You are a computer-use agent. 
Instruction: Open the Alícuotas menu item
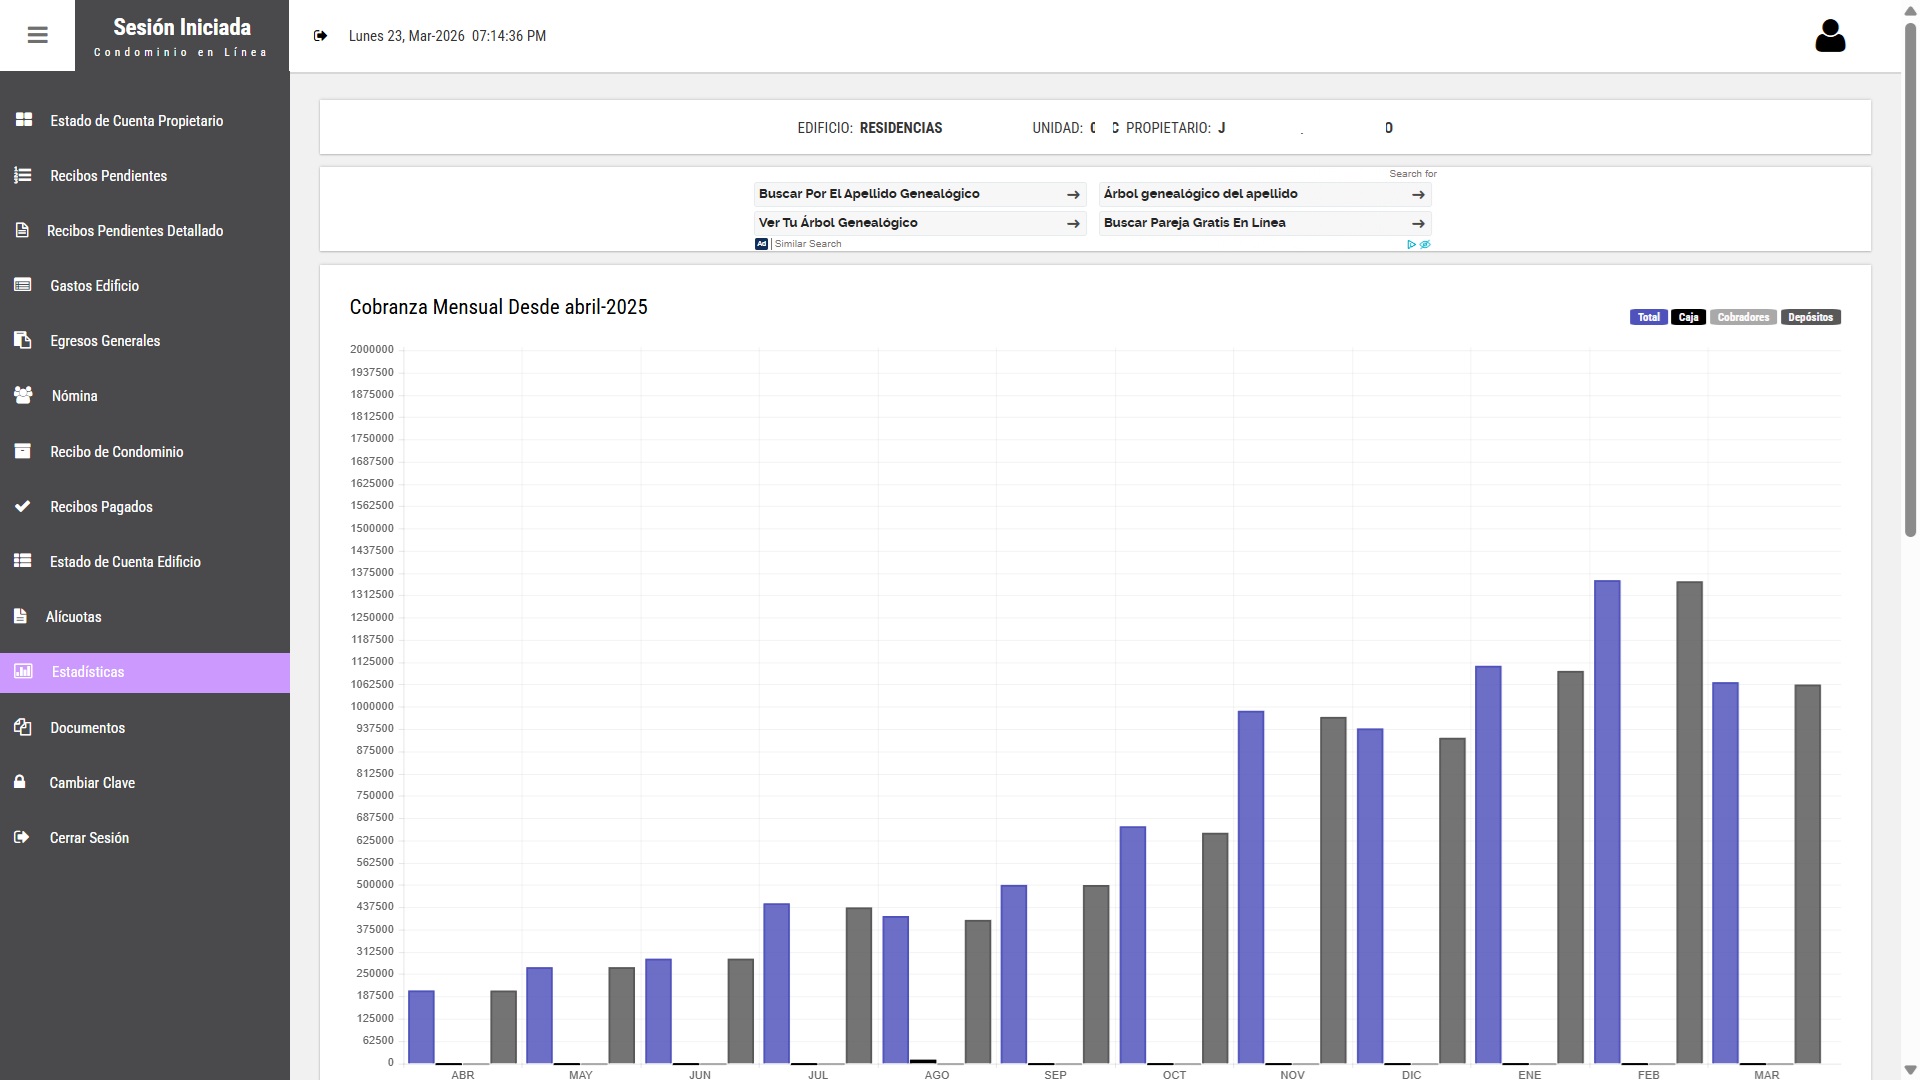point(73,617)
